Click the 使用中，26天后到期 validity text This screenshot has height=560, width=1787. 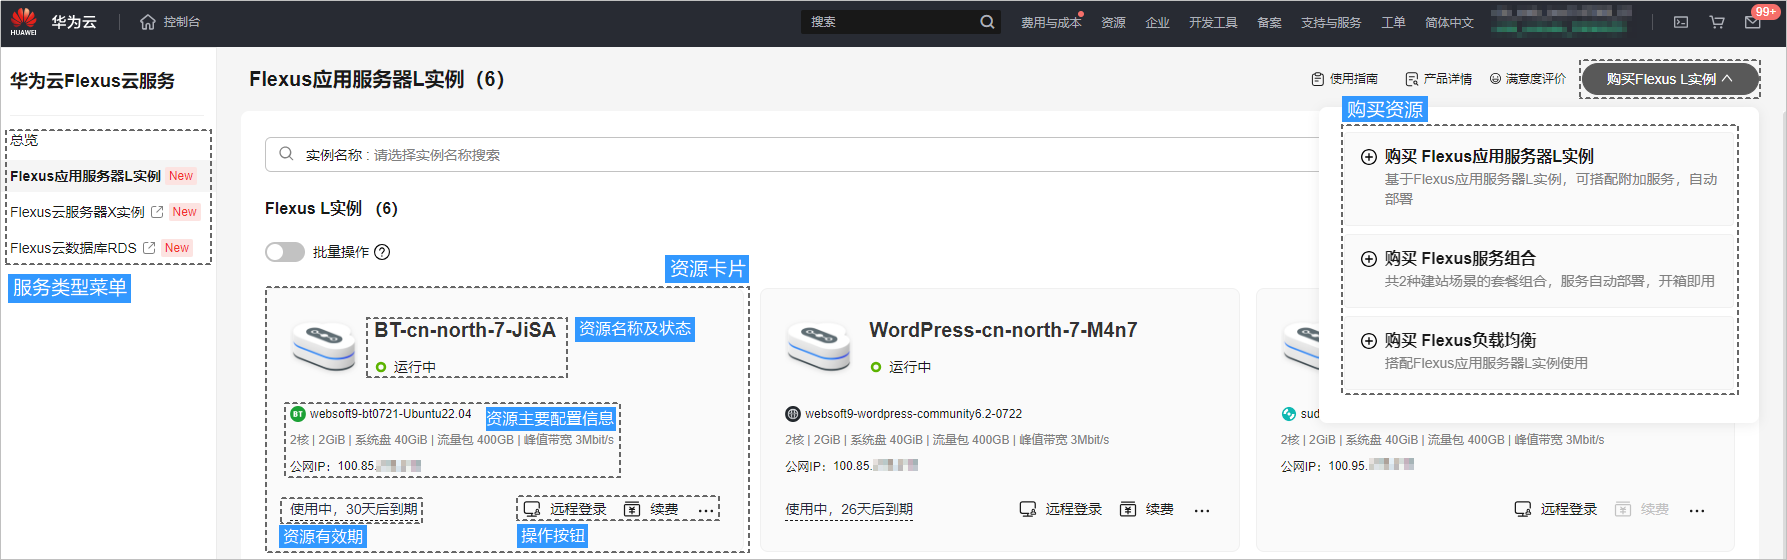tap(849, 510)
